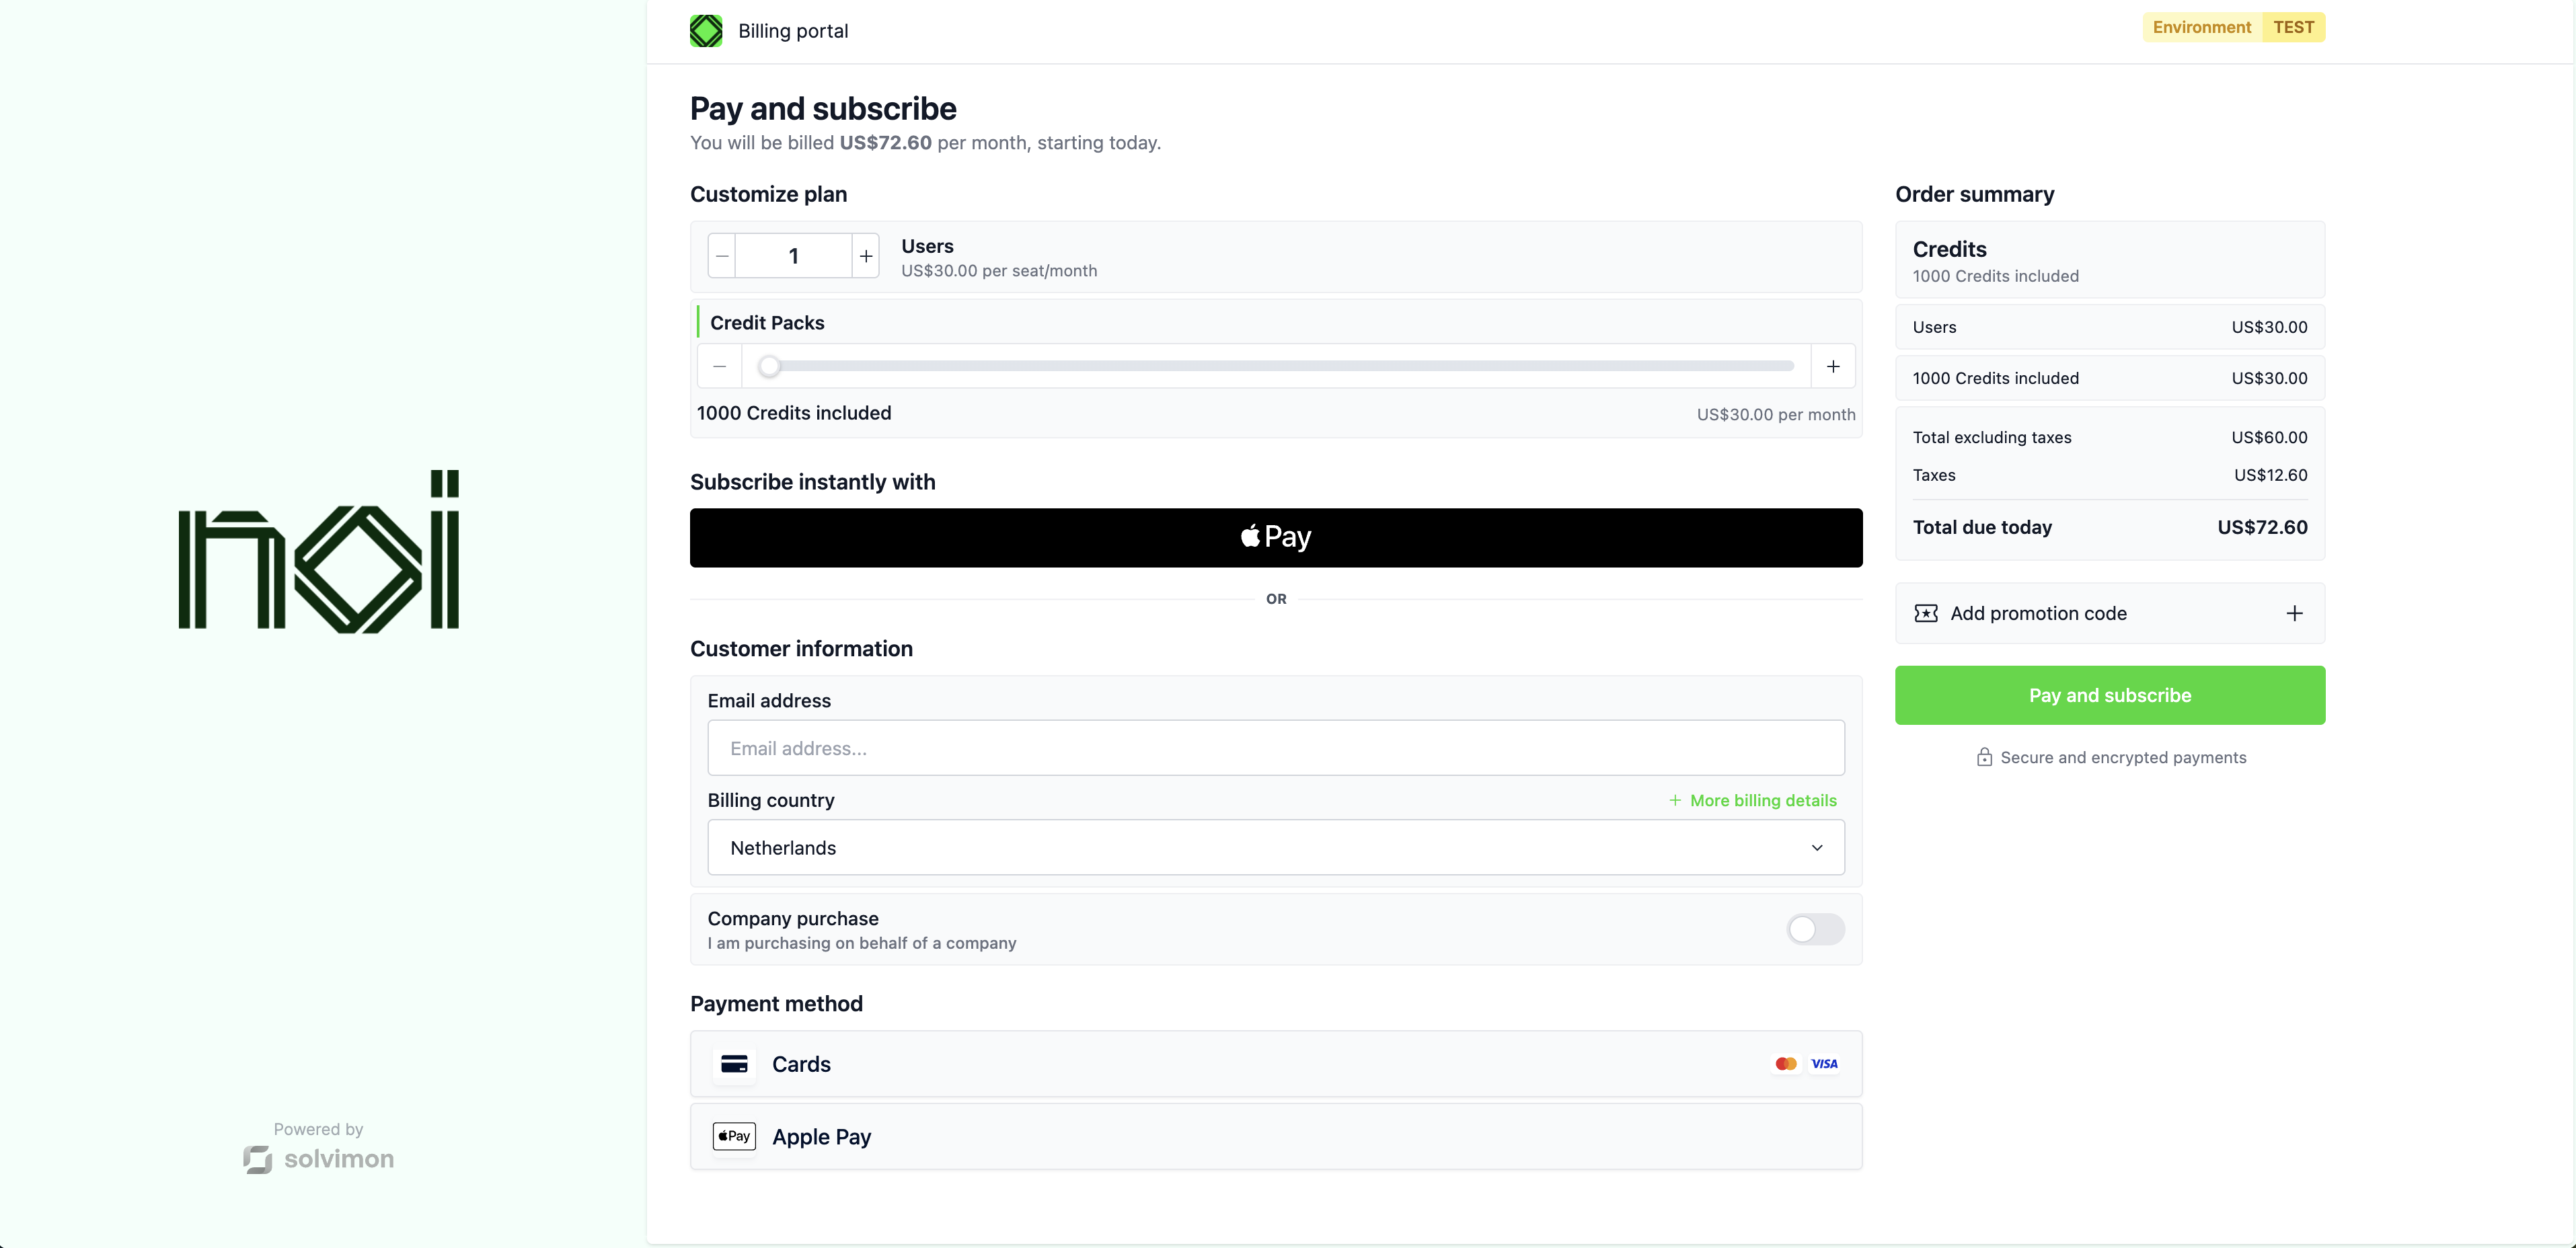Click the green Pay and subscribe button
The image size is (2576, 1248).
click(2109, 695)
